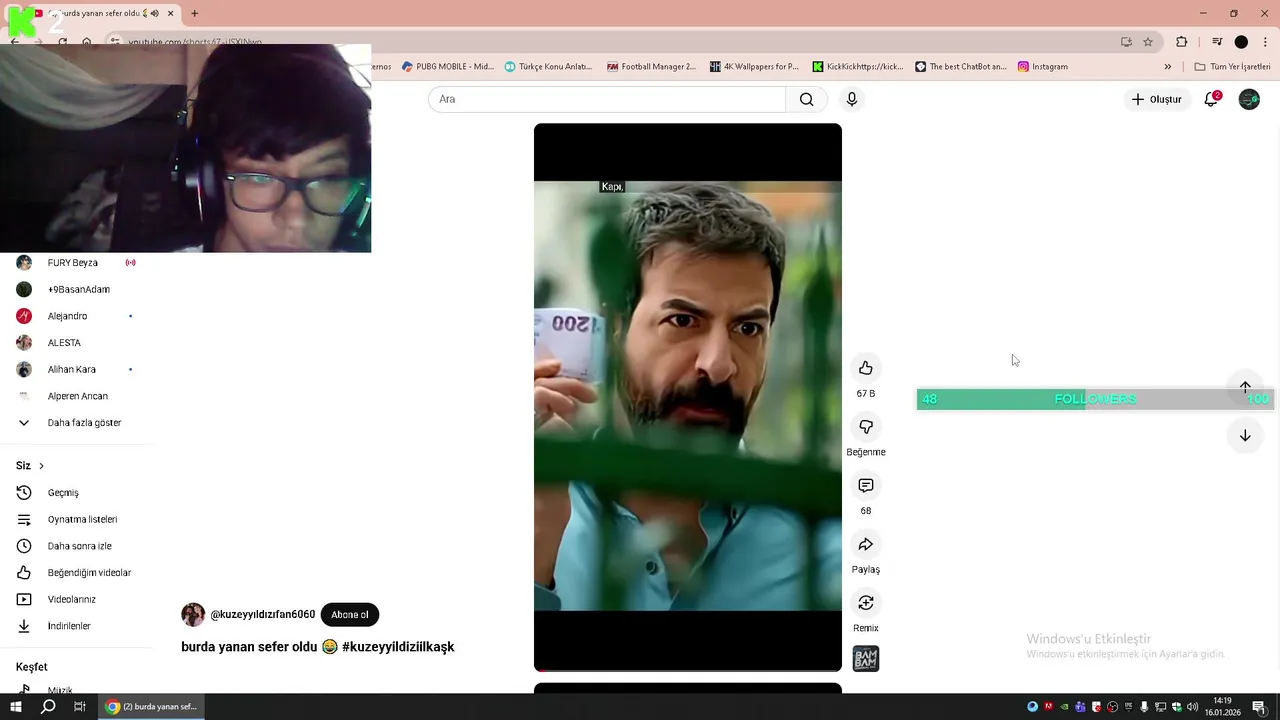This screenshot has height=720, width=1280.
Task: Reload the page in Chrome
Action: (63, 42)
